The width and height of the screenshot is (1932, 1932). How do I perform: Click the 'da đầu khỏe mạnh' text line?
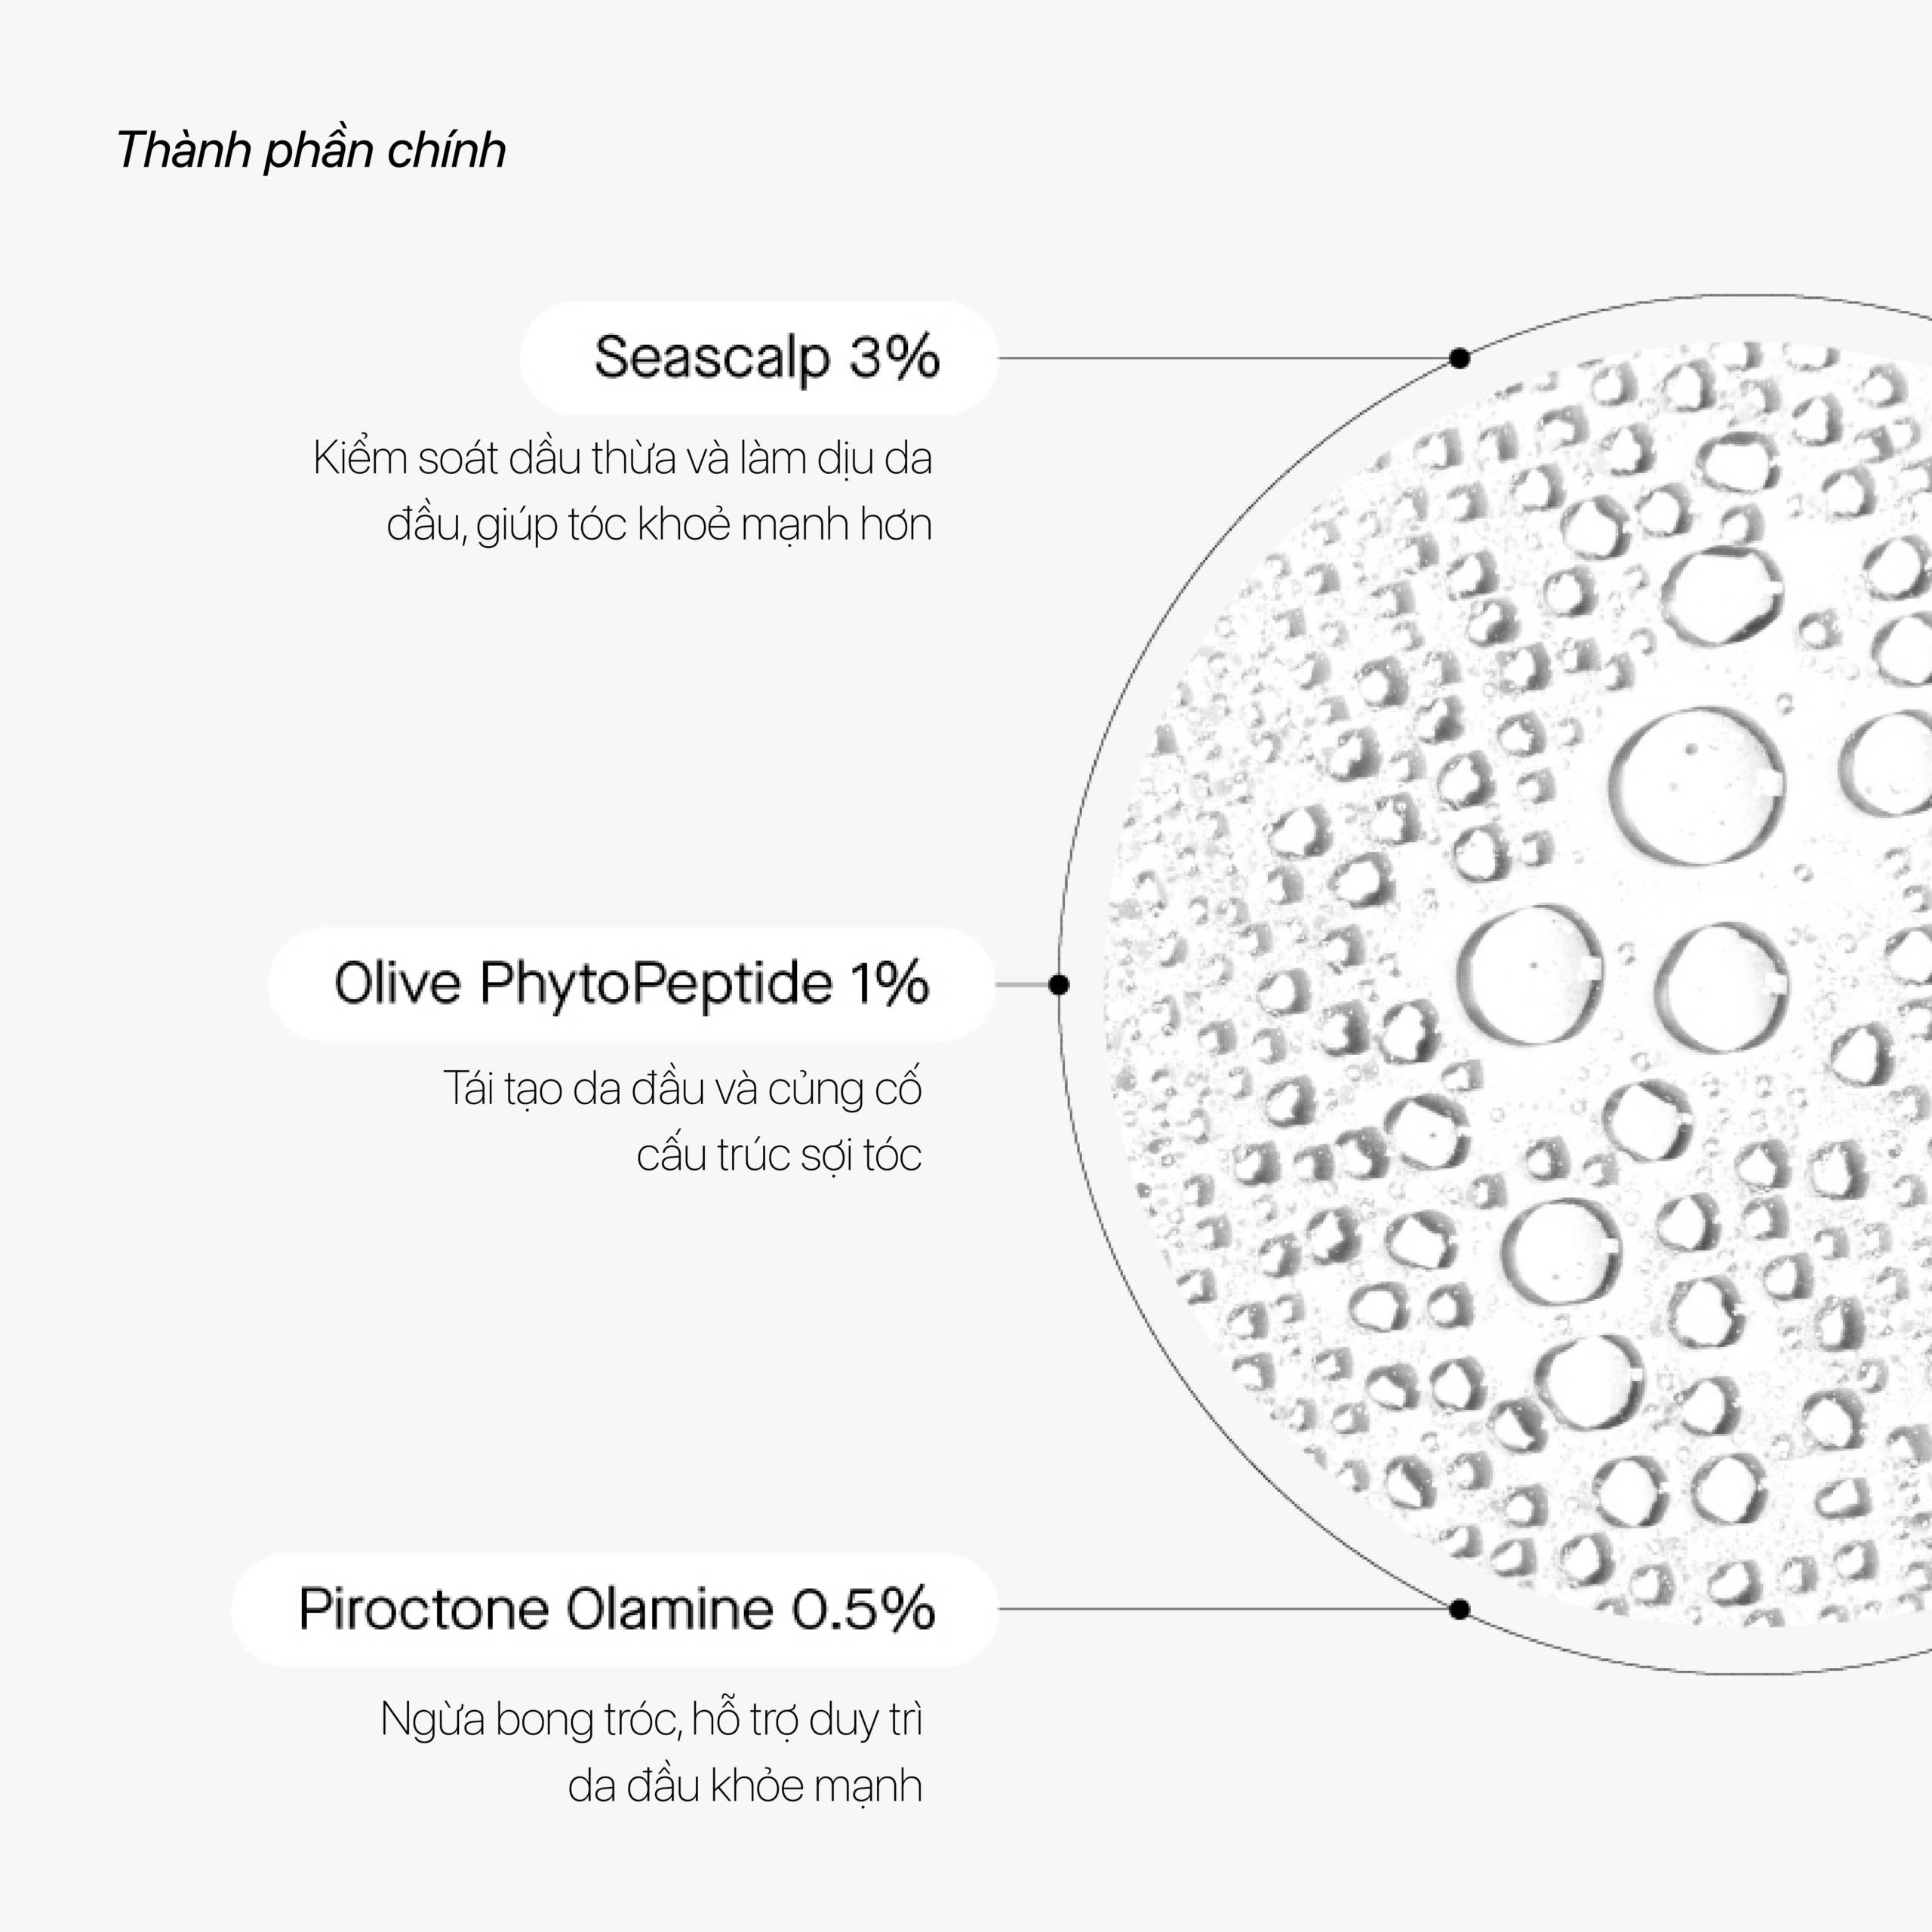(744, 1786)
